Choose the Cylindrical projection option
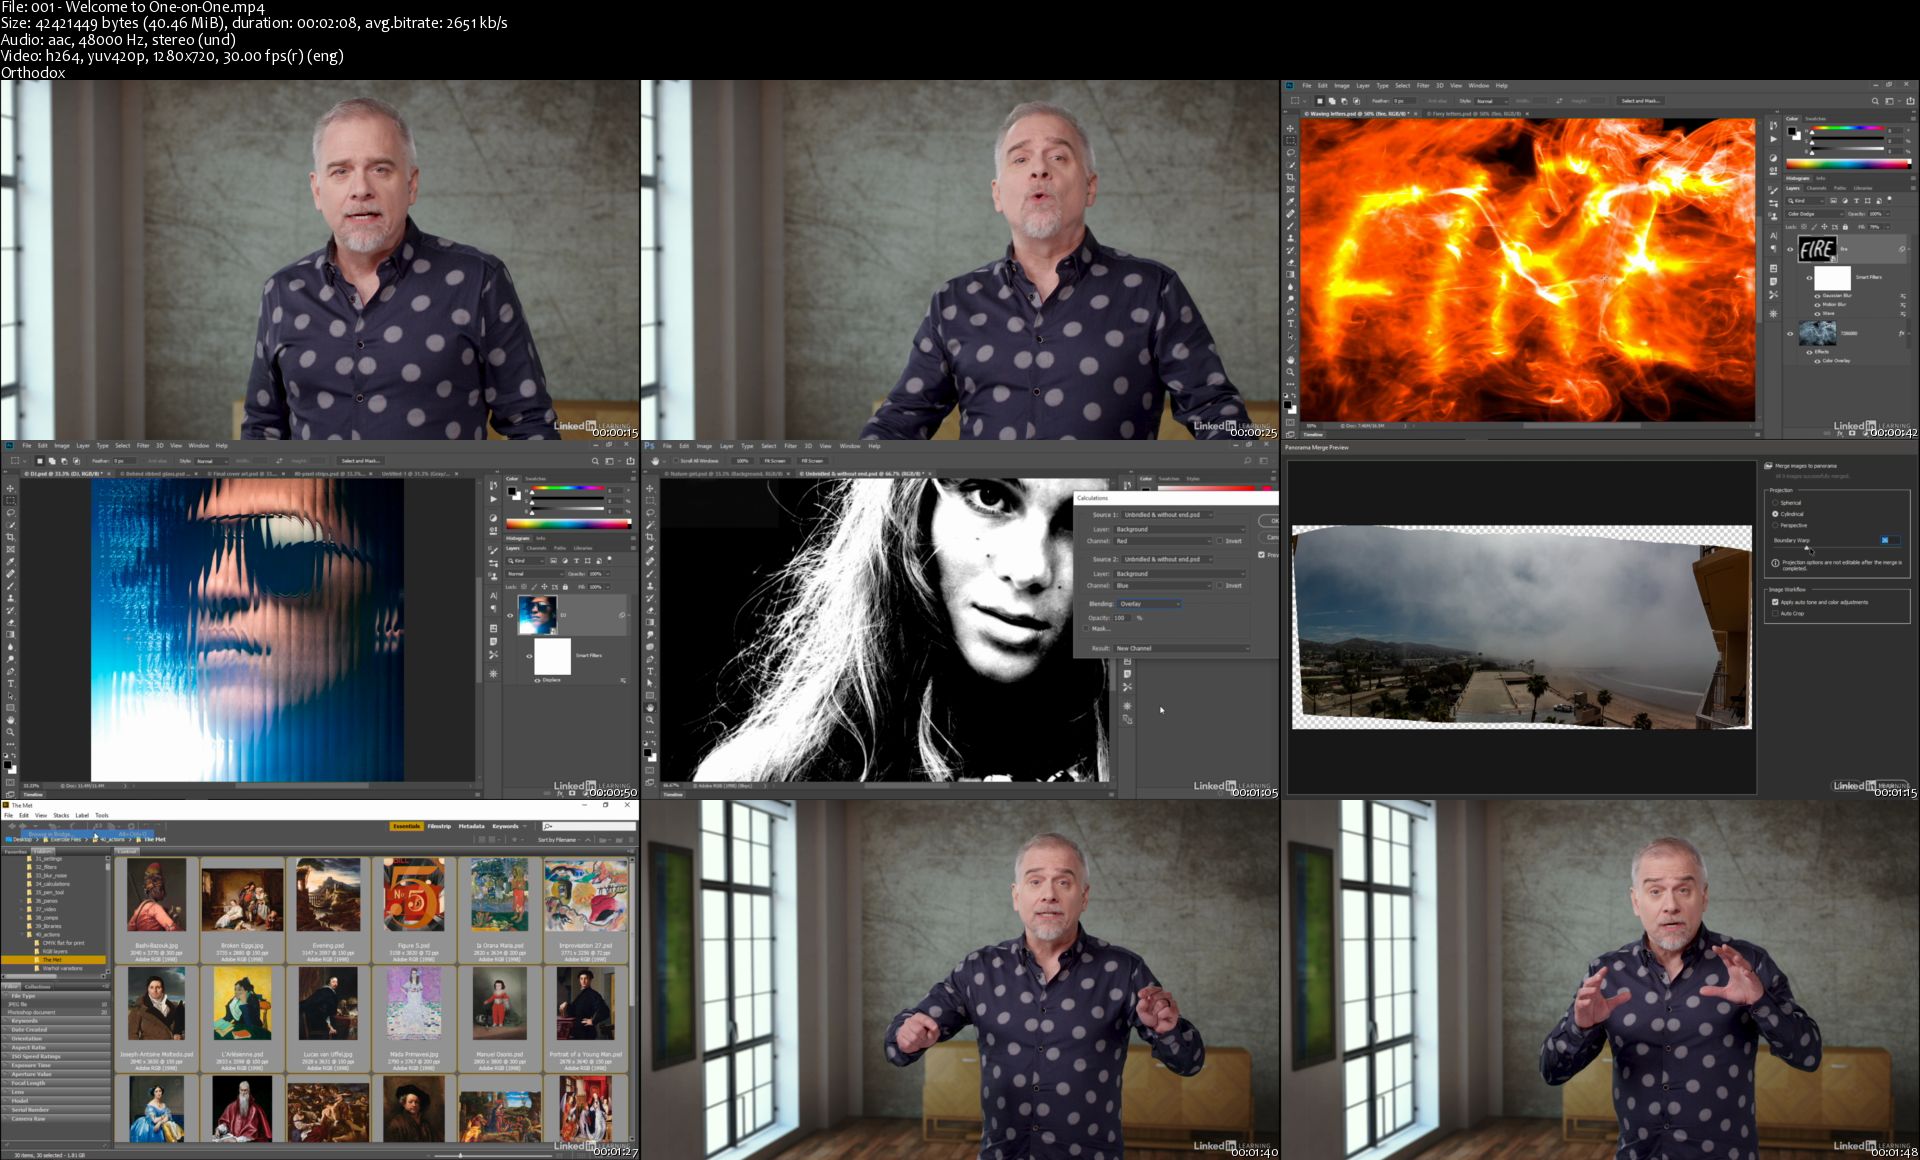1920x1160 pixels. (x=1776, y=514)
